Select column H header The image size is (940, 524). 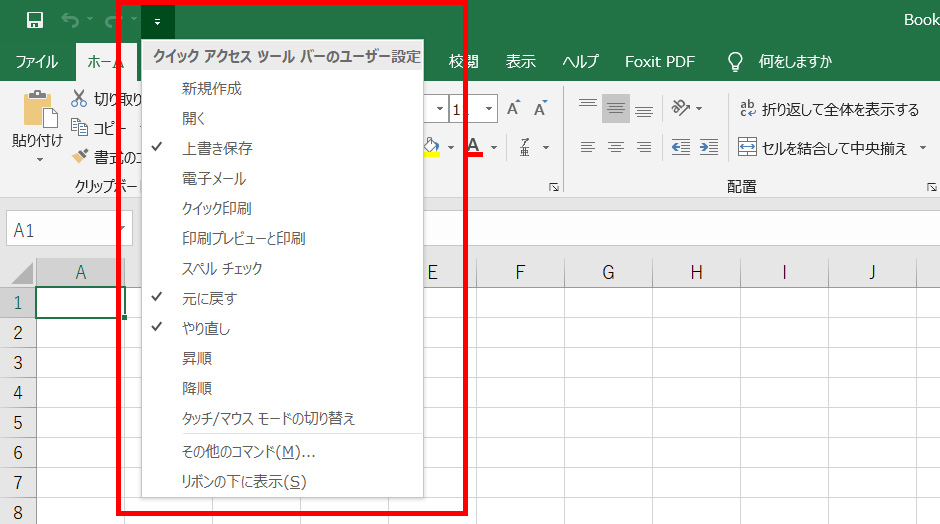point(697,273)
